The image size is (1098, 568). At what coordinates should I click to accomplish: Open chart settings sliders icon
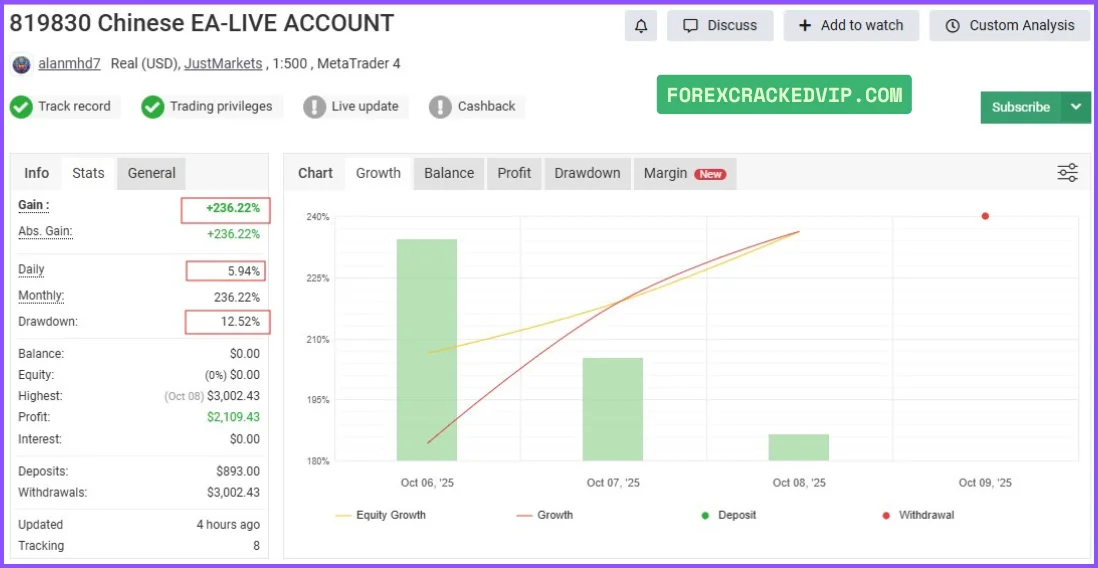[x=1067, y=173]
